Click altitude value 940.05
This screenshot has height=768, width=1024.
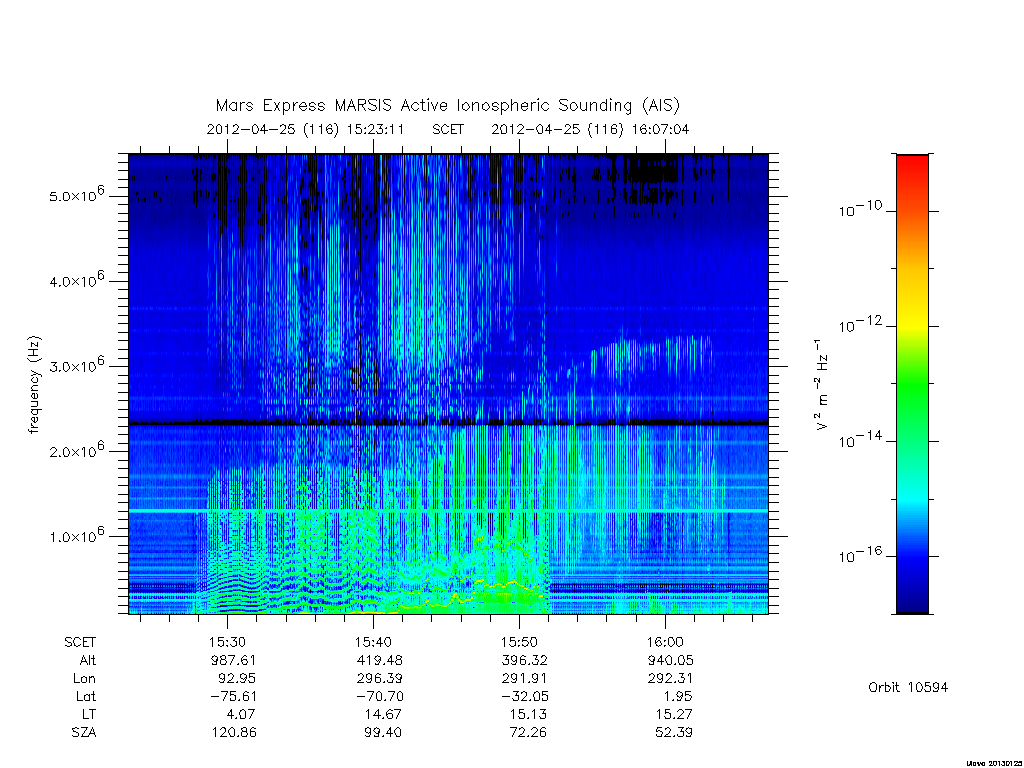[x=671, y=660]
